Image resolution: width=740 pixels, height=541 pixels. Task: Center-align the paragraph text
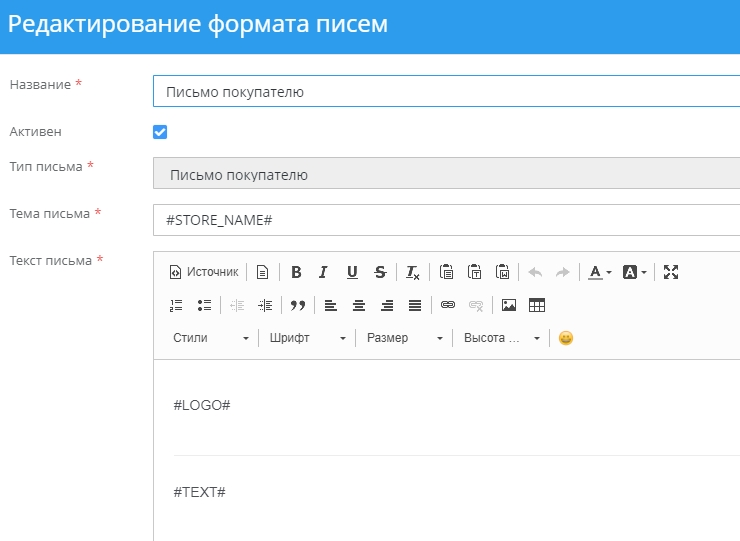tap(359, 305)
